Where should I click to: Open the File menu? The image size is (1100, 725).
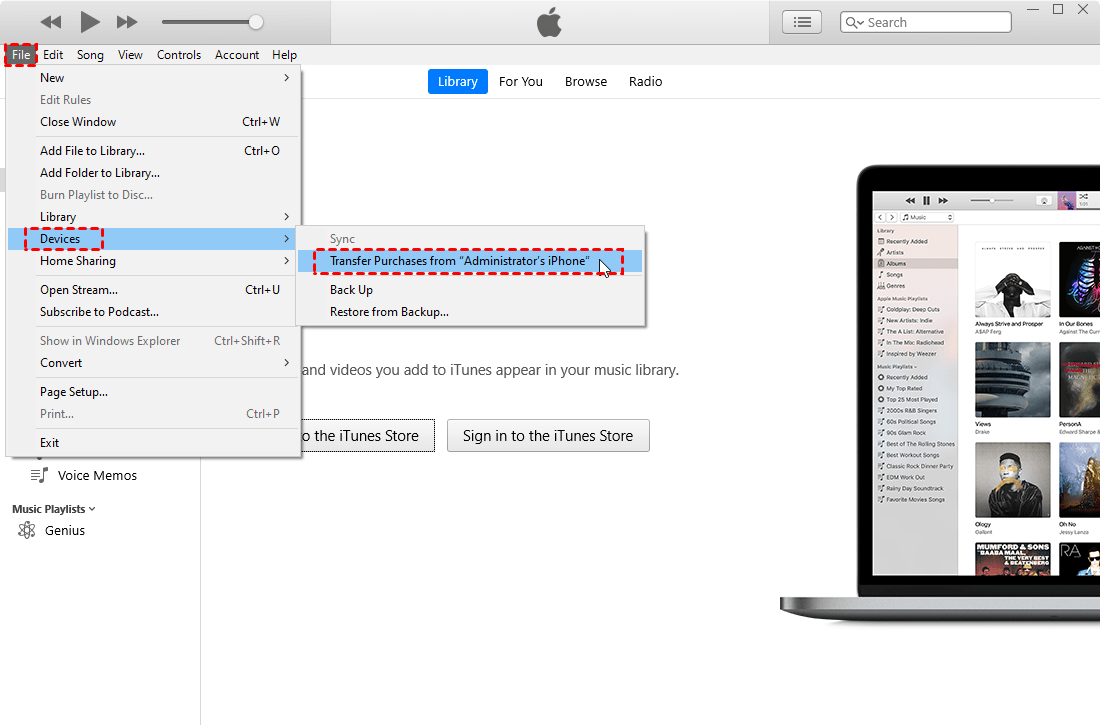coord(20,55)
